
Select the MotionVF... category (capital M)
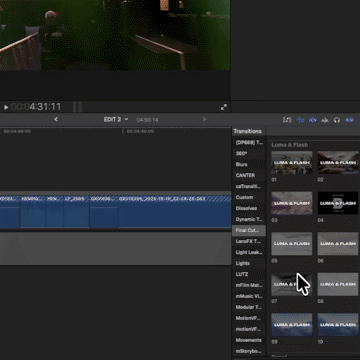249,318
